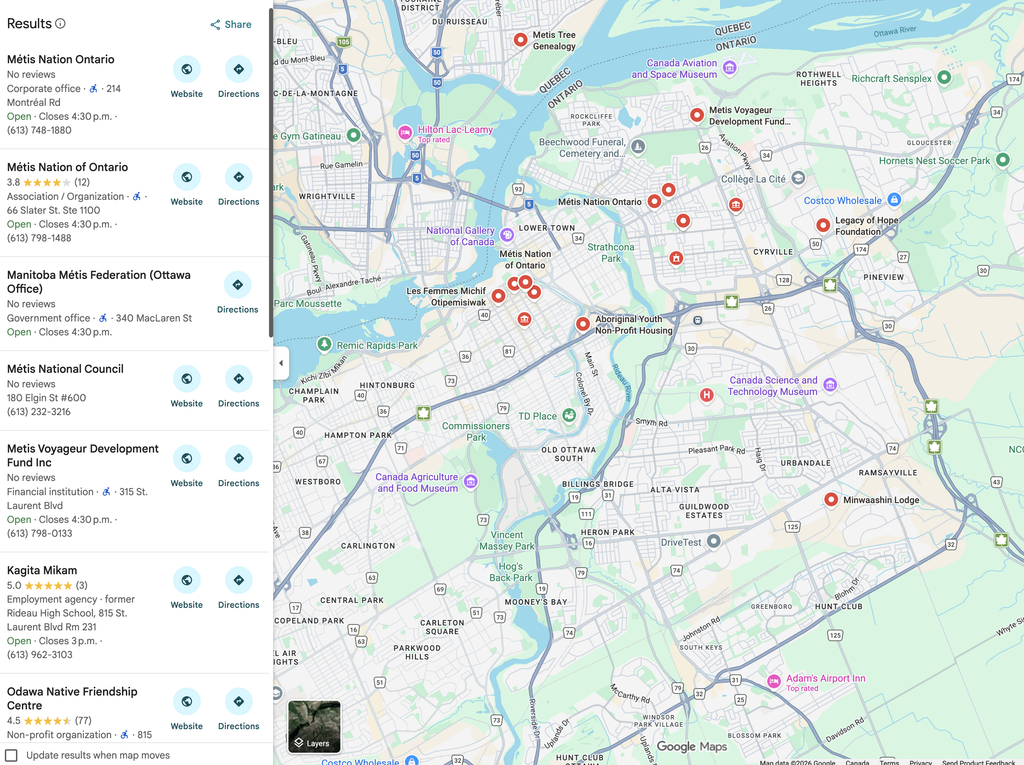The height and width of the screenshot is (765, 1024).
Task: Get directions to Manitoba Métis Federation office
Action: tap(238, 285)
